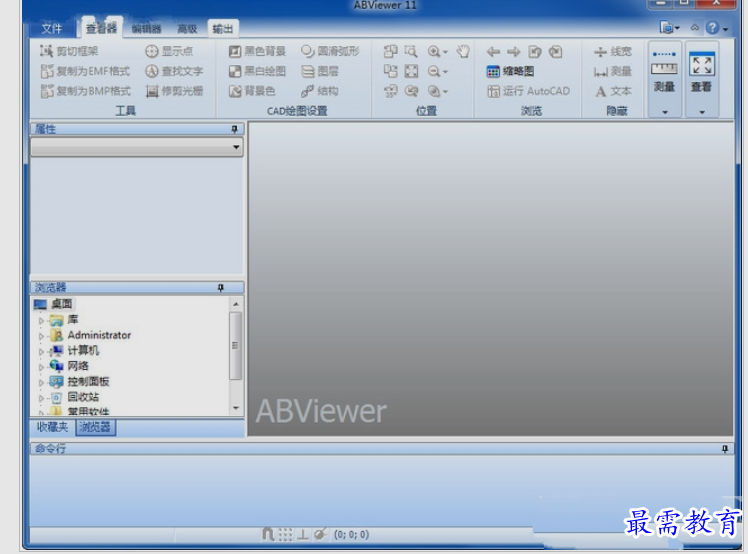Click browser tree scrollbar up arrow
This screenshot has height=554, width=748.
point(236,304)
